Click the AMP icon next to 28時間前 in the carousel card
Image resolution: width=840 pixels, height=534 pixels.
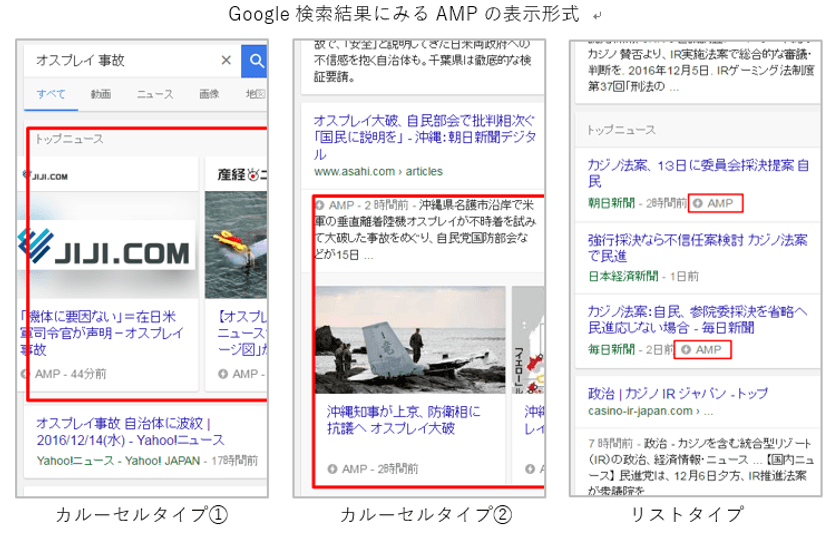pos(332,469)
